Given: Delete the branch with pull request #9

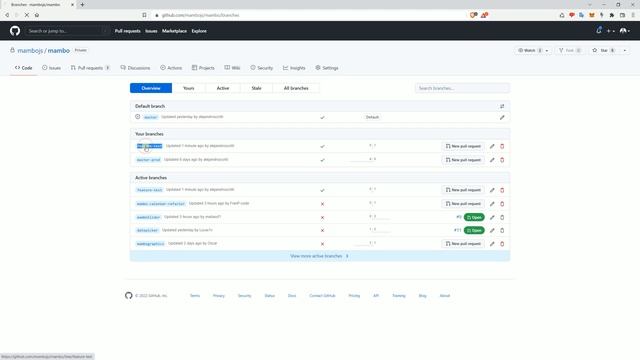Looking at the screenshot, I should (x=502, y=218).
